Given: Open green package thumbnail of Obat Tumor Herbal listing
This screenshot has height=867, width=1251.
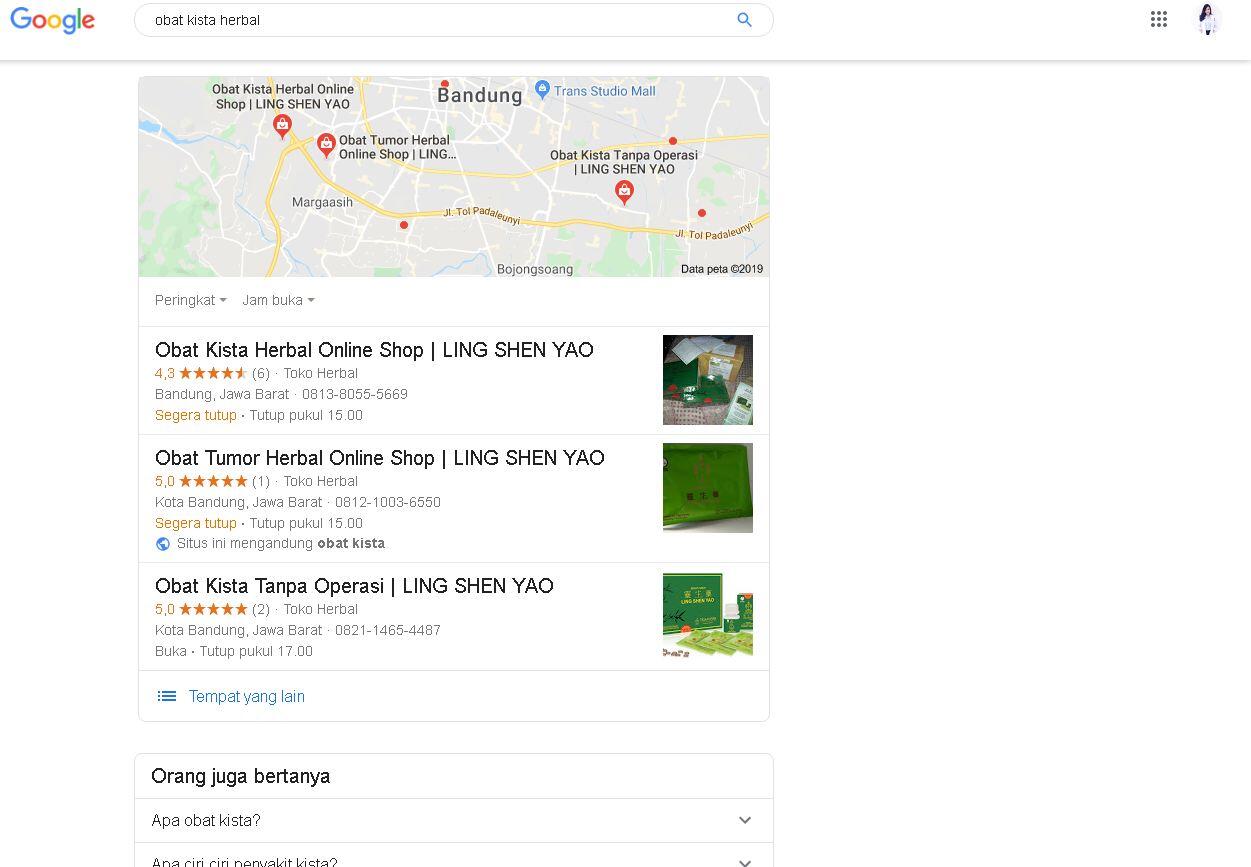Looking at the screenshot, I should pyautogui.click(x=708, y=488).
